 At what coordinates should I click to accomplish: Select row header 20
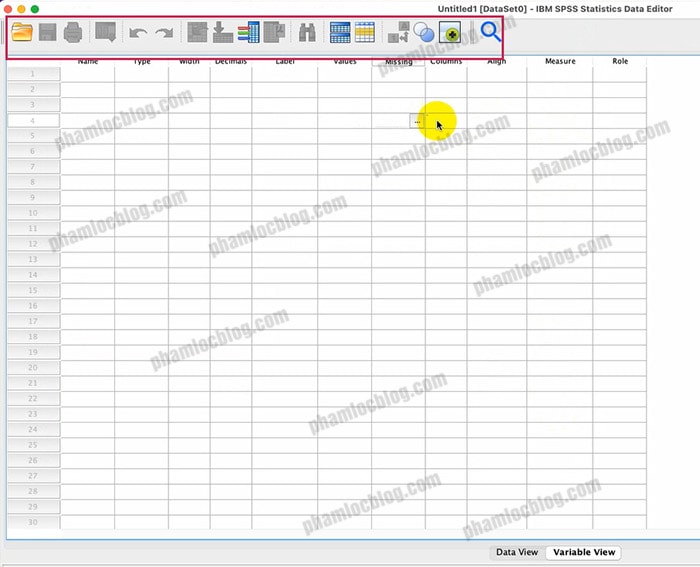[33, 368]
